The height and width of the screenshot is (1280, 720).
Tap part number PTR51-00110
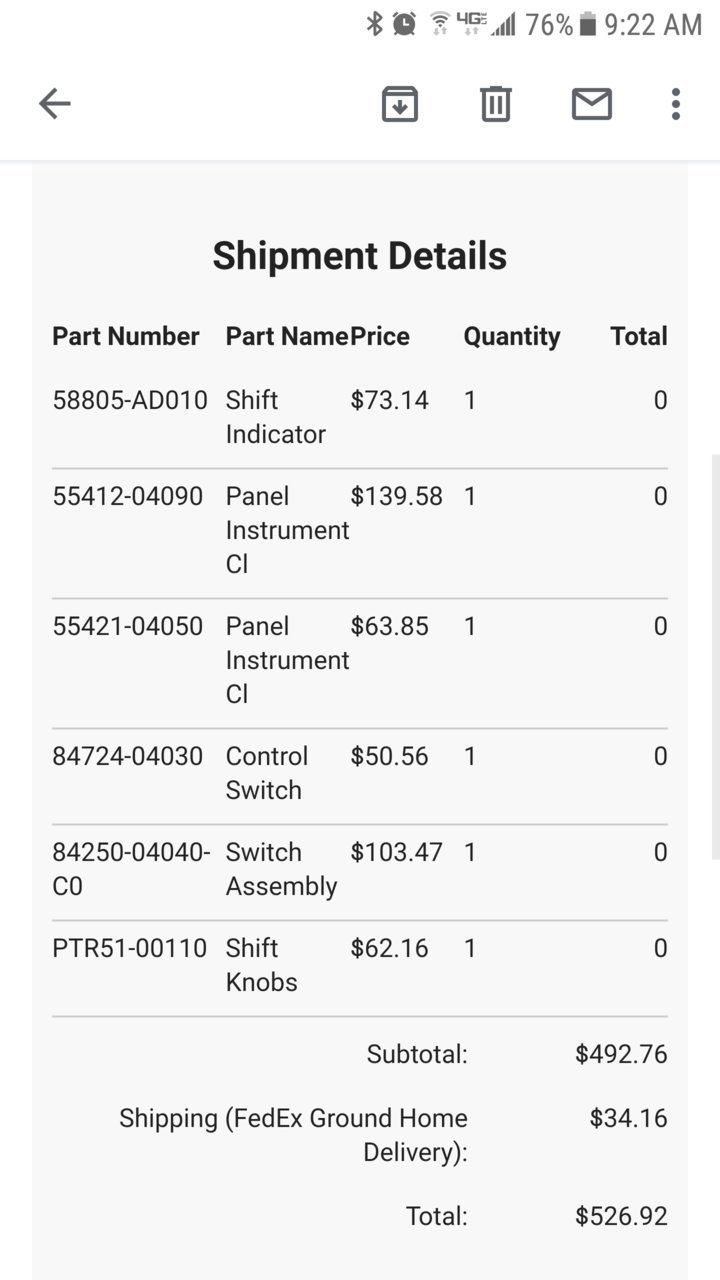(130, 949)
